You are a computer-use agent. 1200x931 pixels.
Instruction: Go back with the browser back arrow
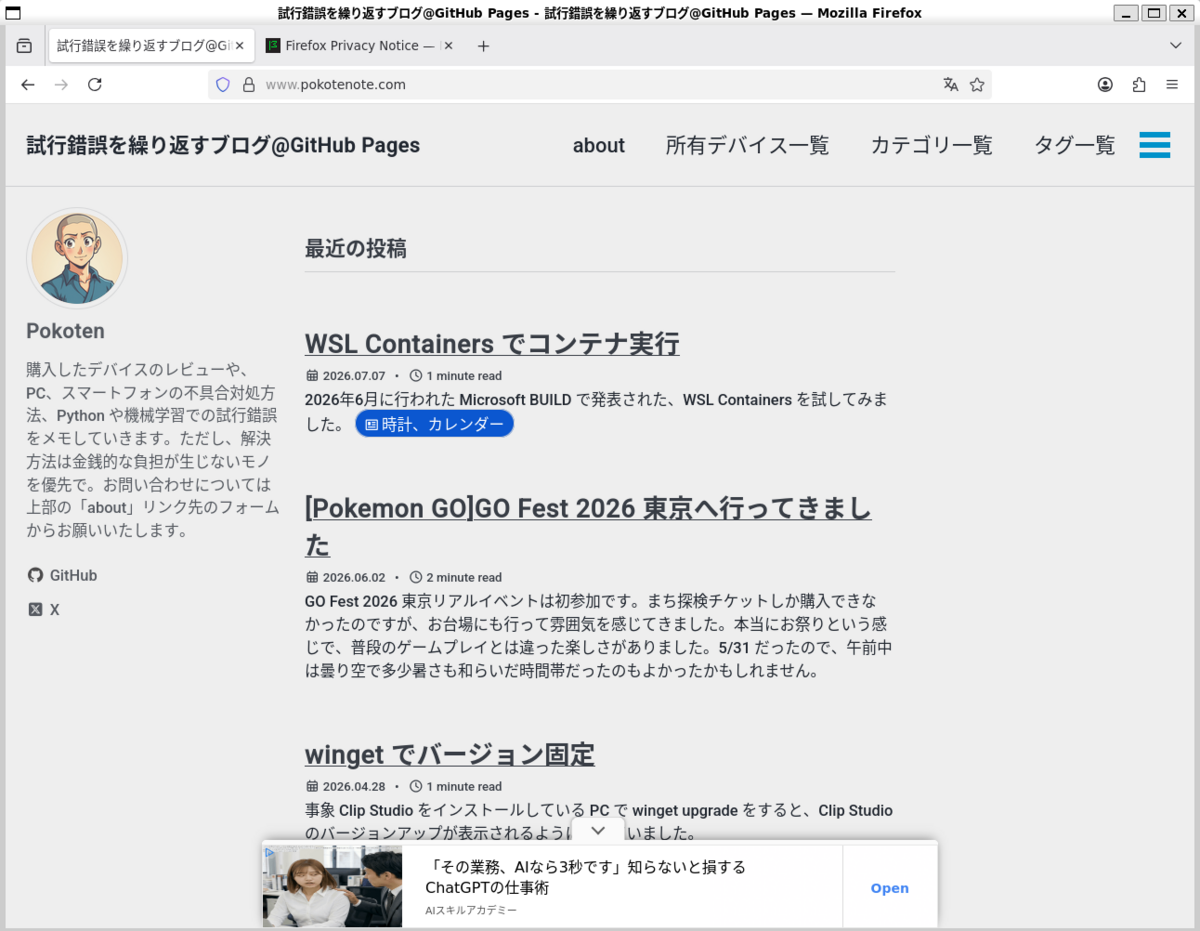(28, 85)
